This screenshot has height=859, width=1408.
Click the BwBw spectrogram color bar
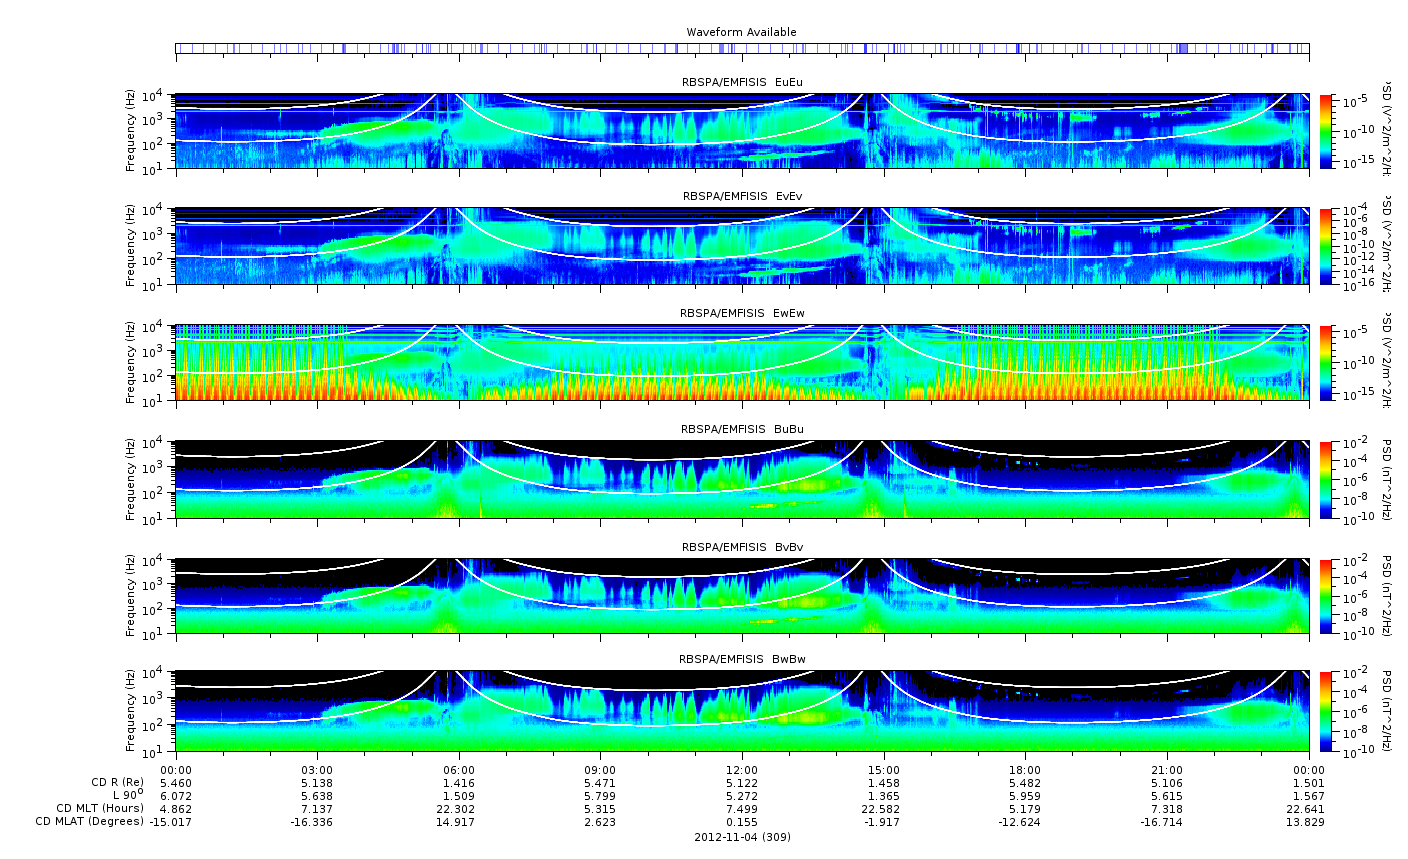(x=1327, y=712)
